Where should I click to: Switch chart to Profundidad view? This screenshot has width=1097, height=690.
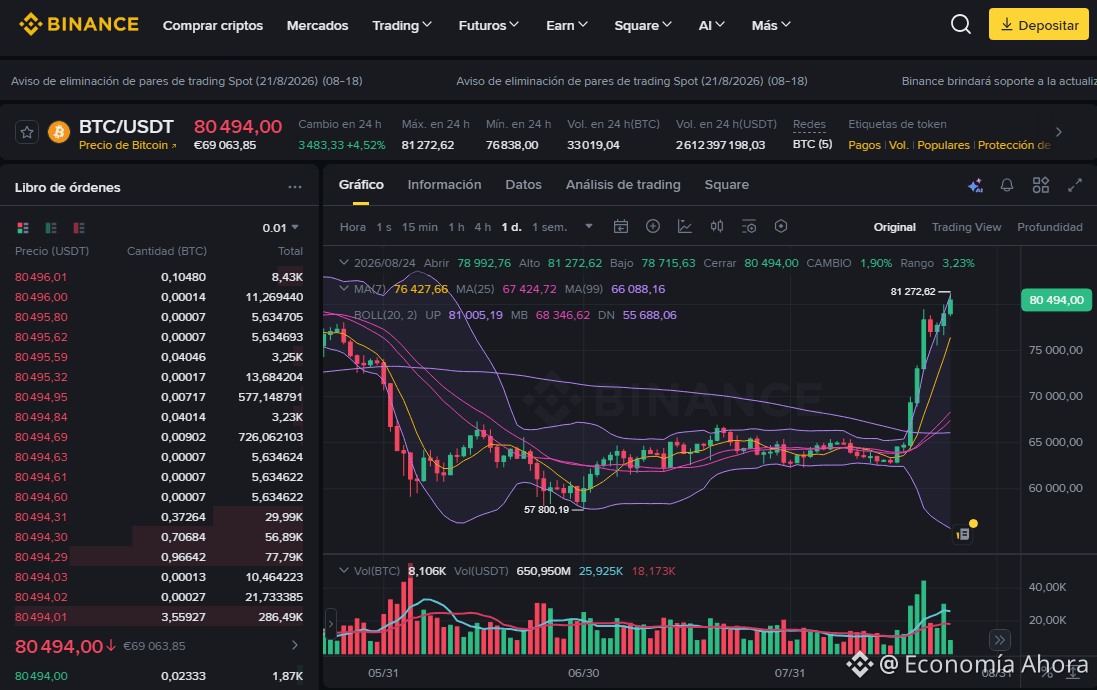pos(1049,227)
